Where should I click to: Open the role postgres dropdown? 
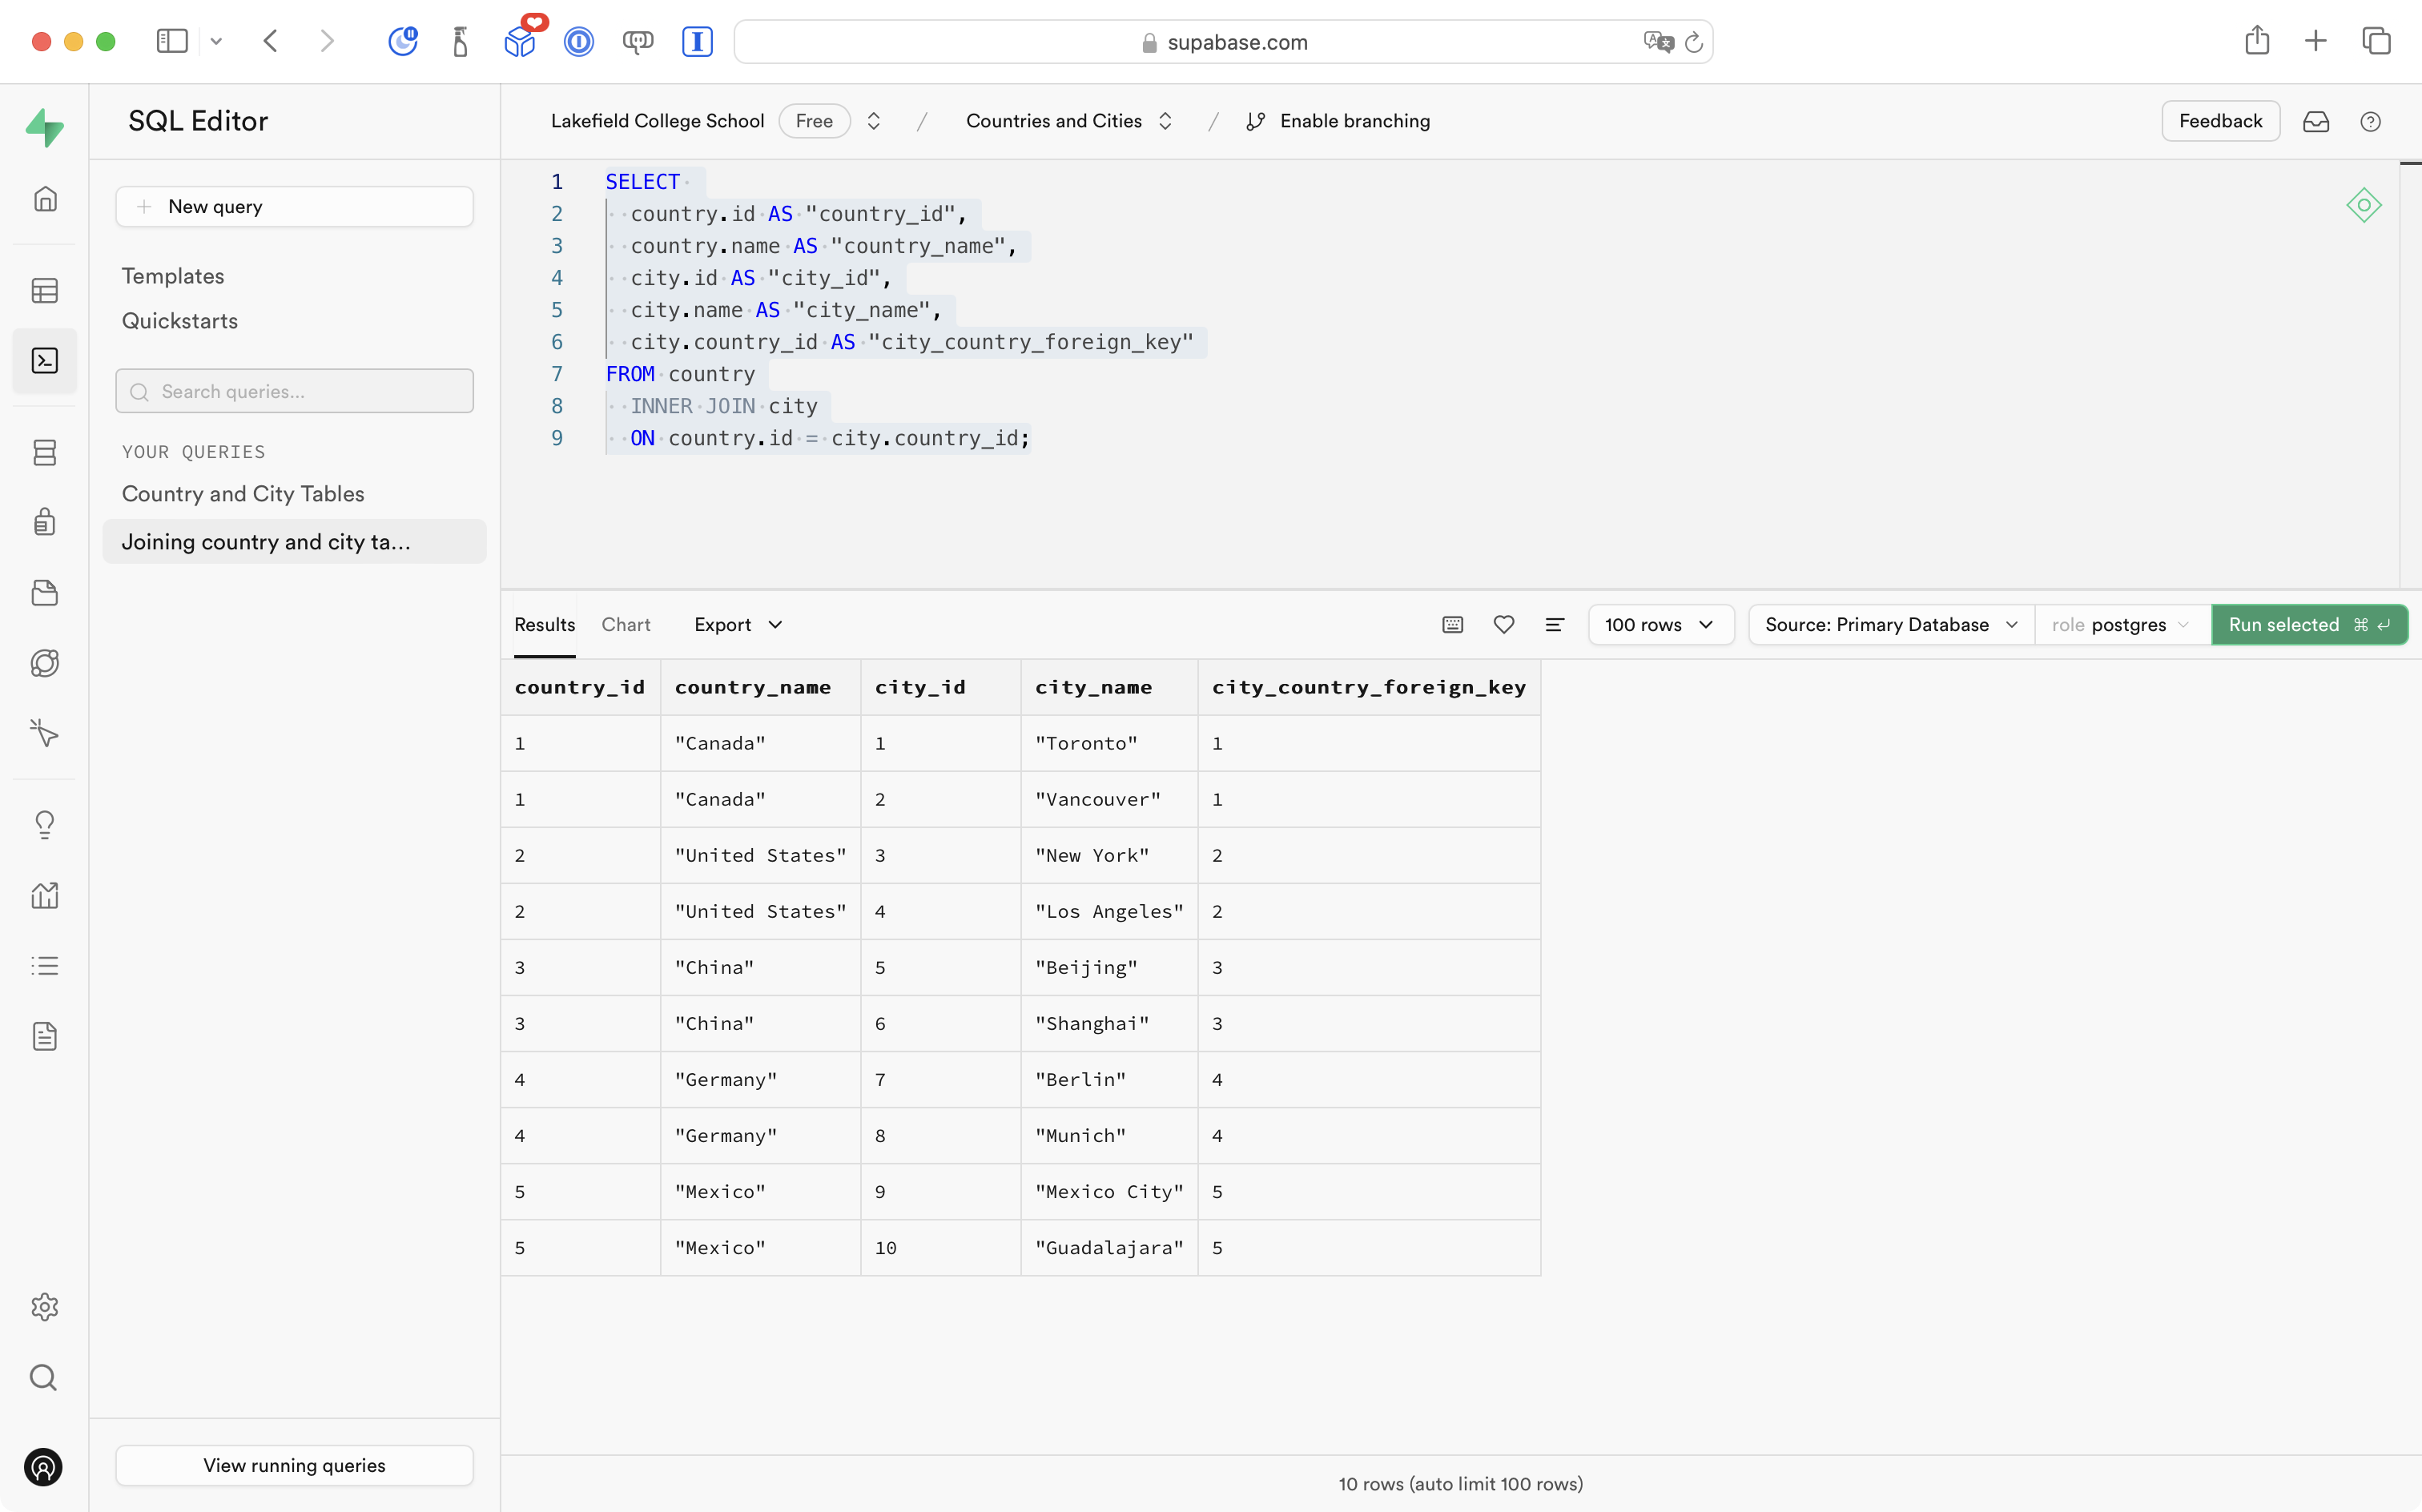click(2120, 625)
